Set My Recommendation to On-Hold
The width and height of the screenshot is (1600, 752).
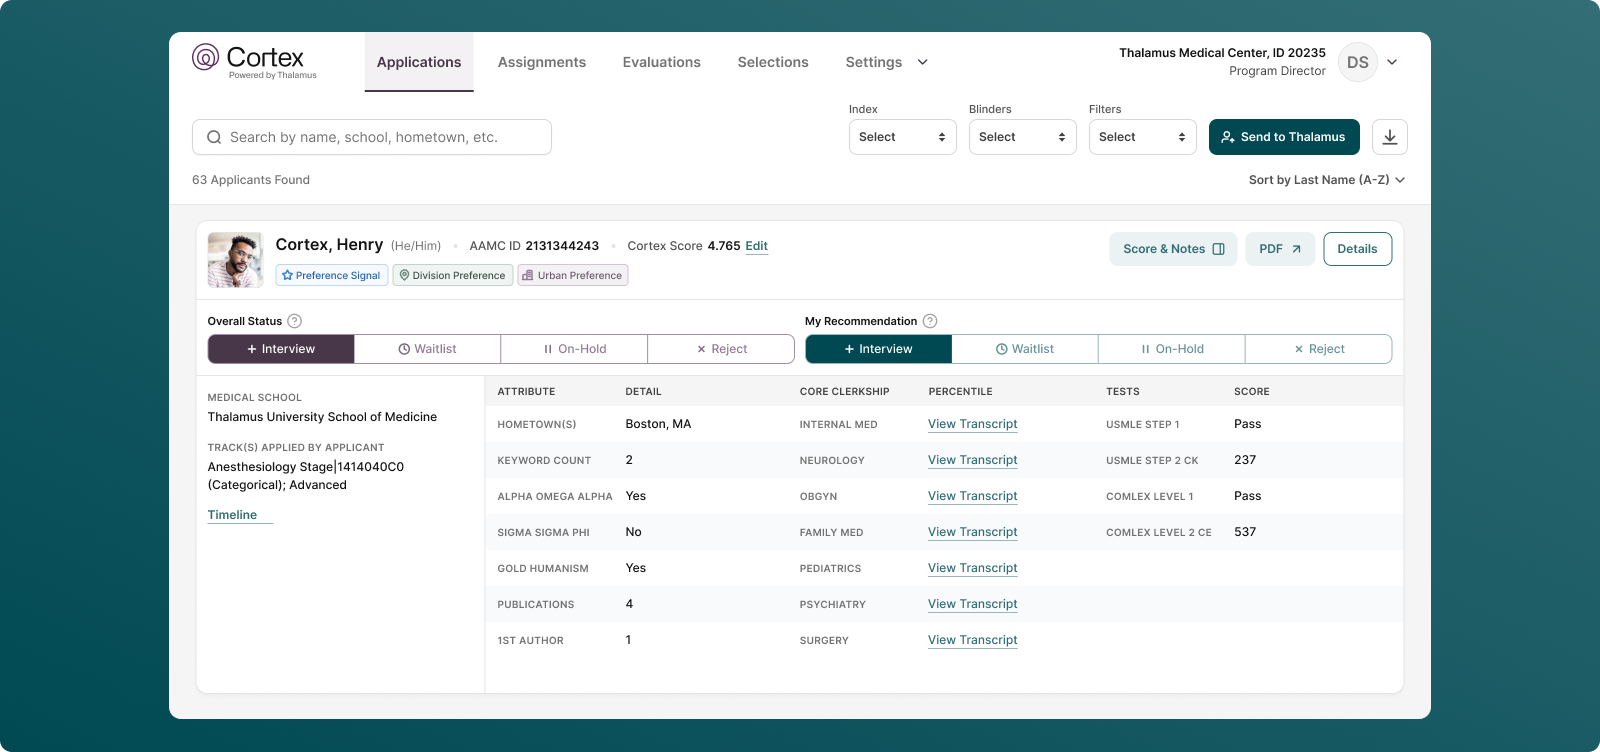click(1171, 349)
